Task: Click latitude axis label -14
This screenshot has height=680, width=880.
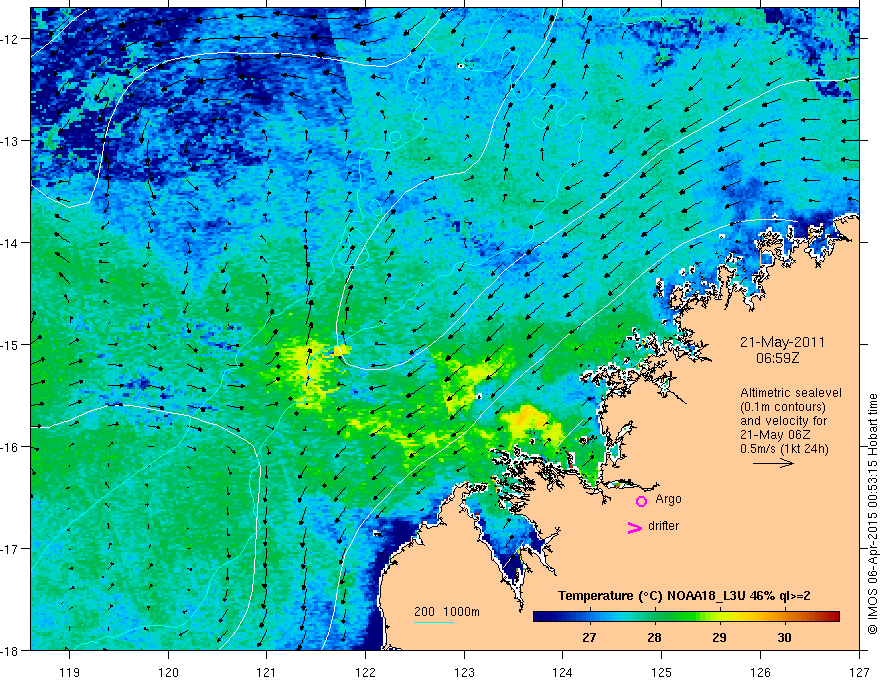Action: coord(11,242)
